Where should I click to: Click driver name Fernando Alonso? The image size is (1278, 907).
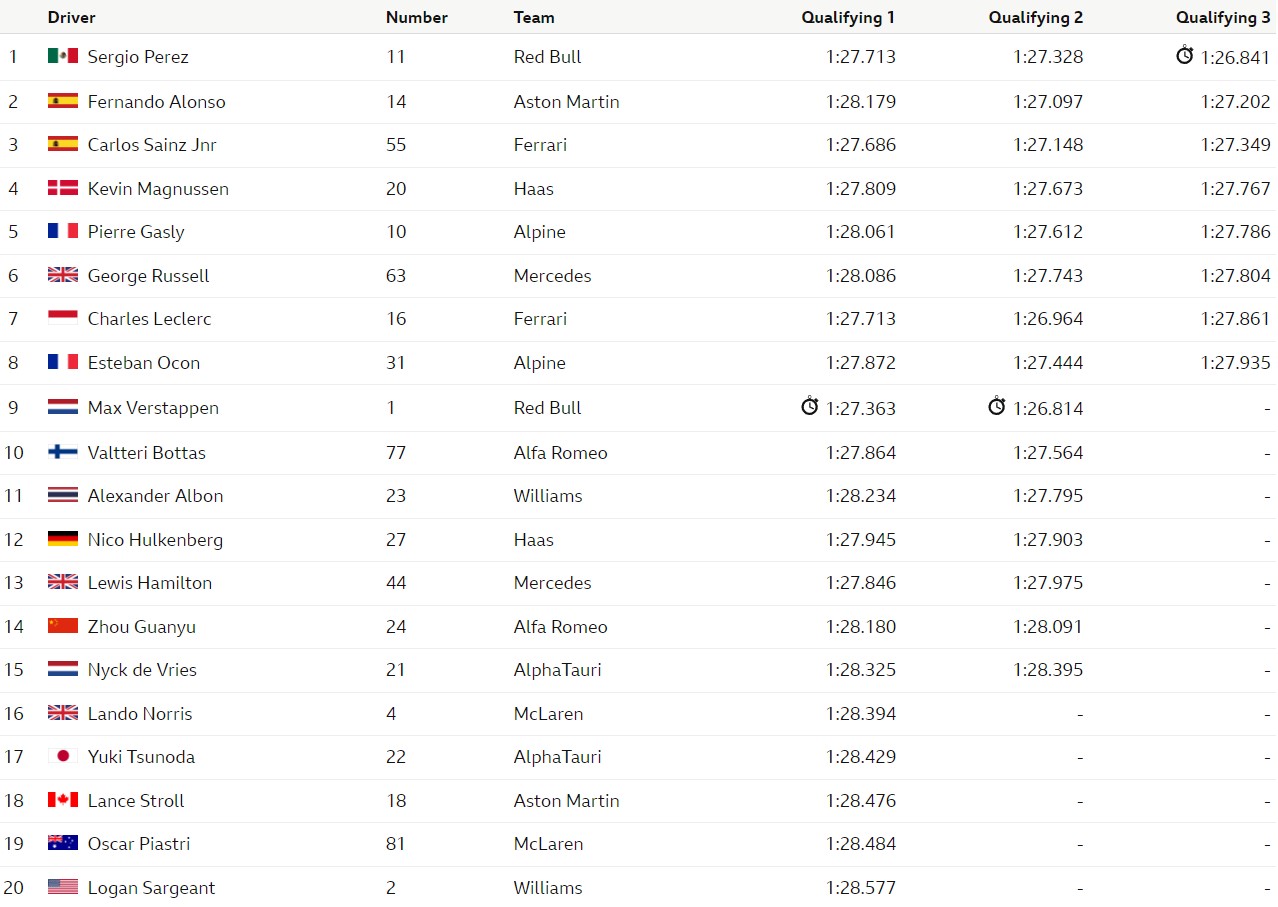[x=157, y=101]
